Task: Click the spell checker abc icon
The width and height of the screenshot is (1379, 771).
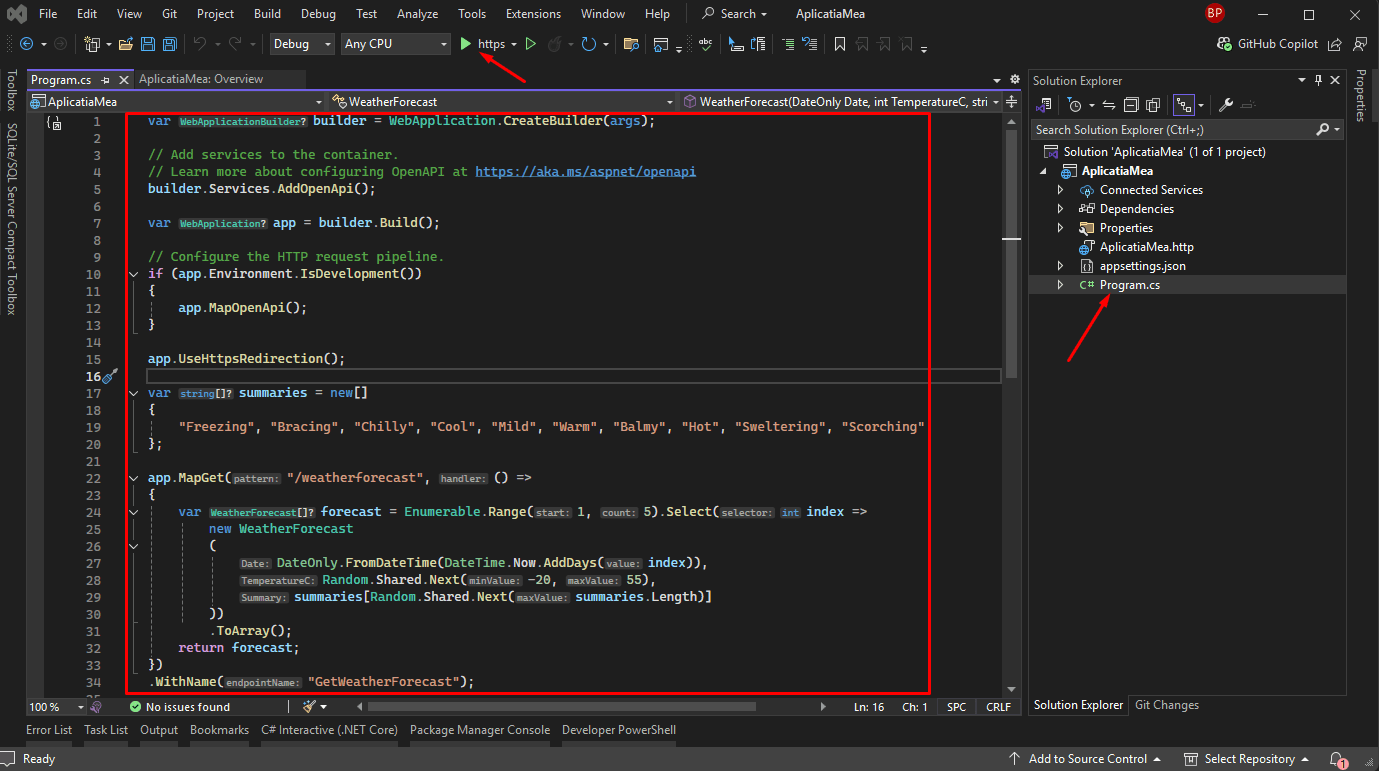Action: click(x=705, y=44)
